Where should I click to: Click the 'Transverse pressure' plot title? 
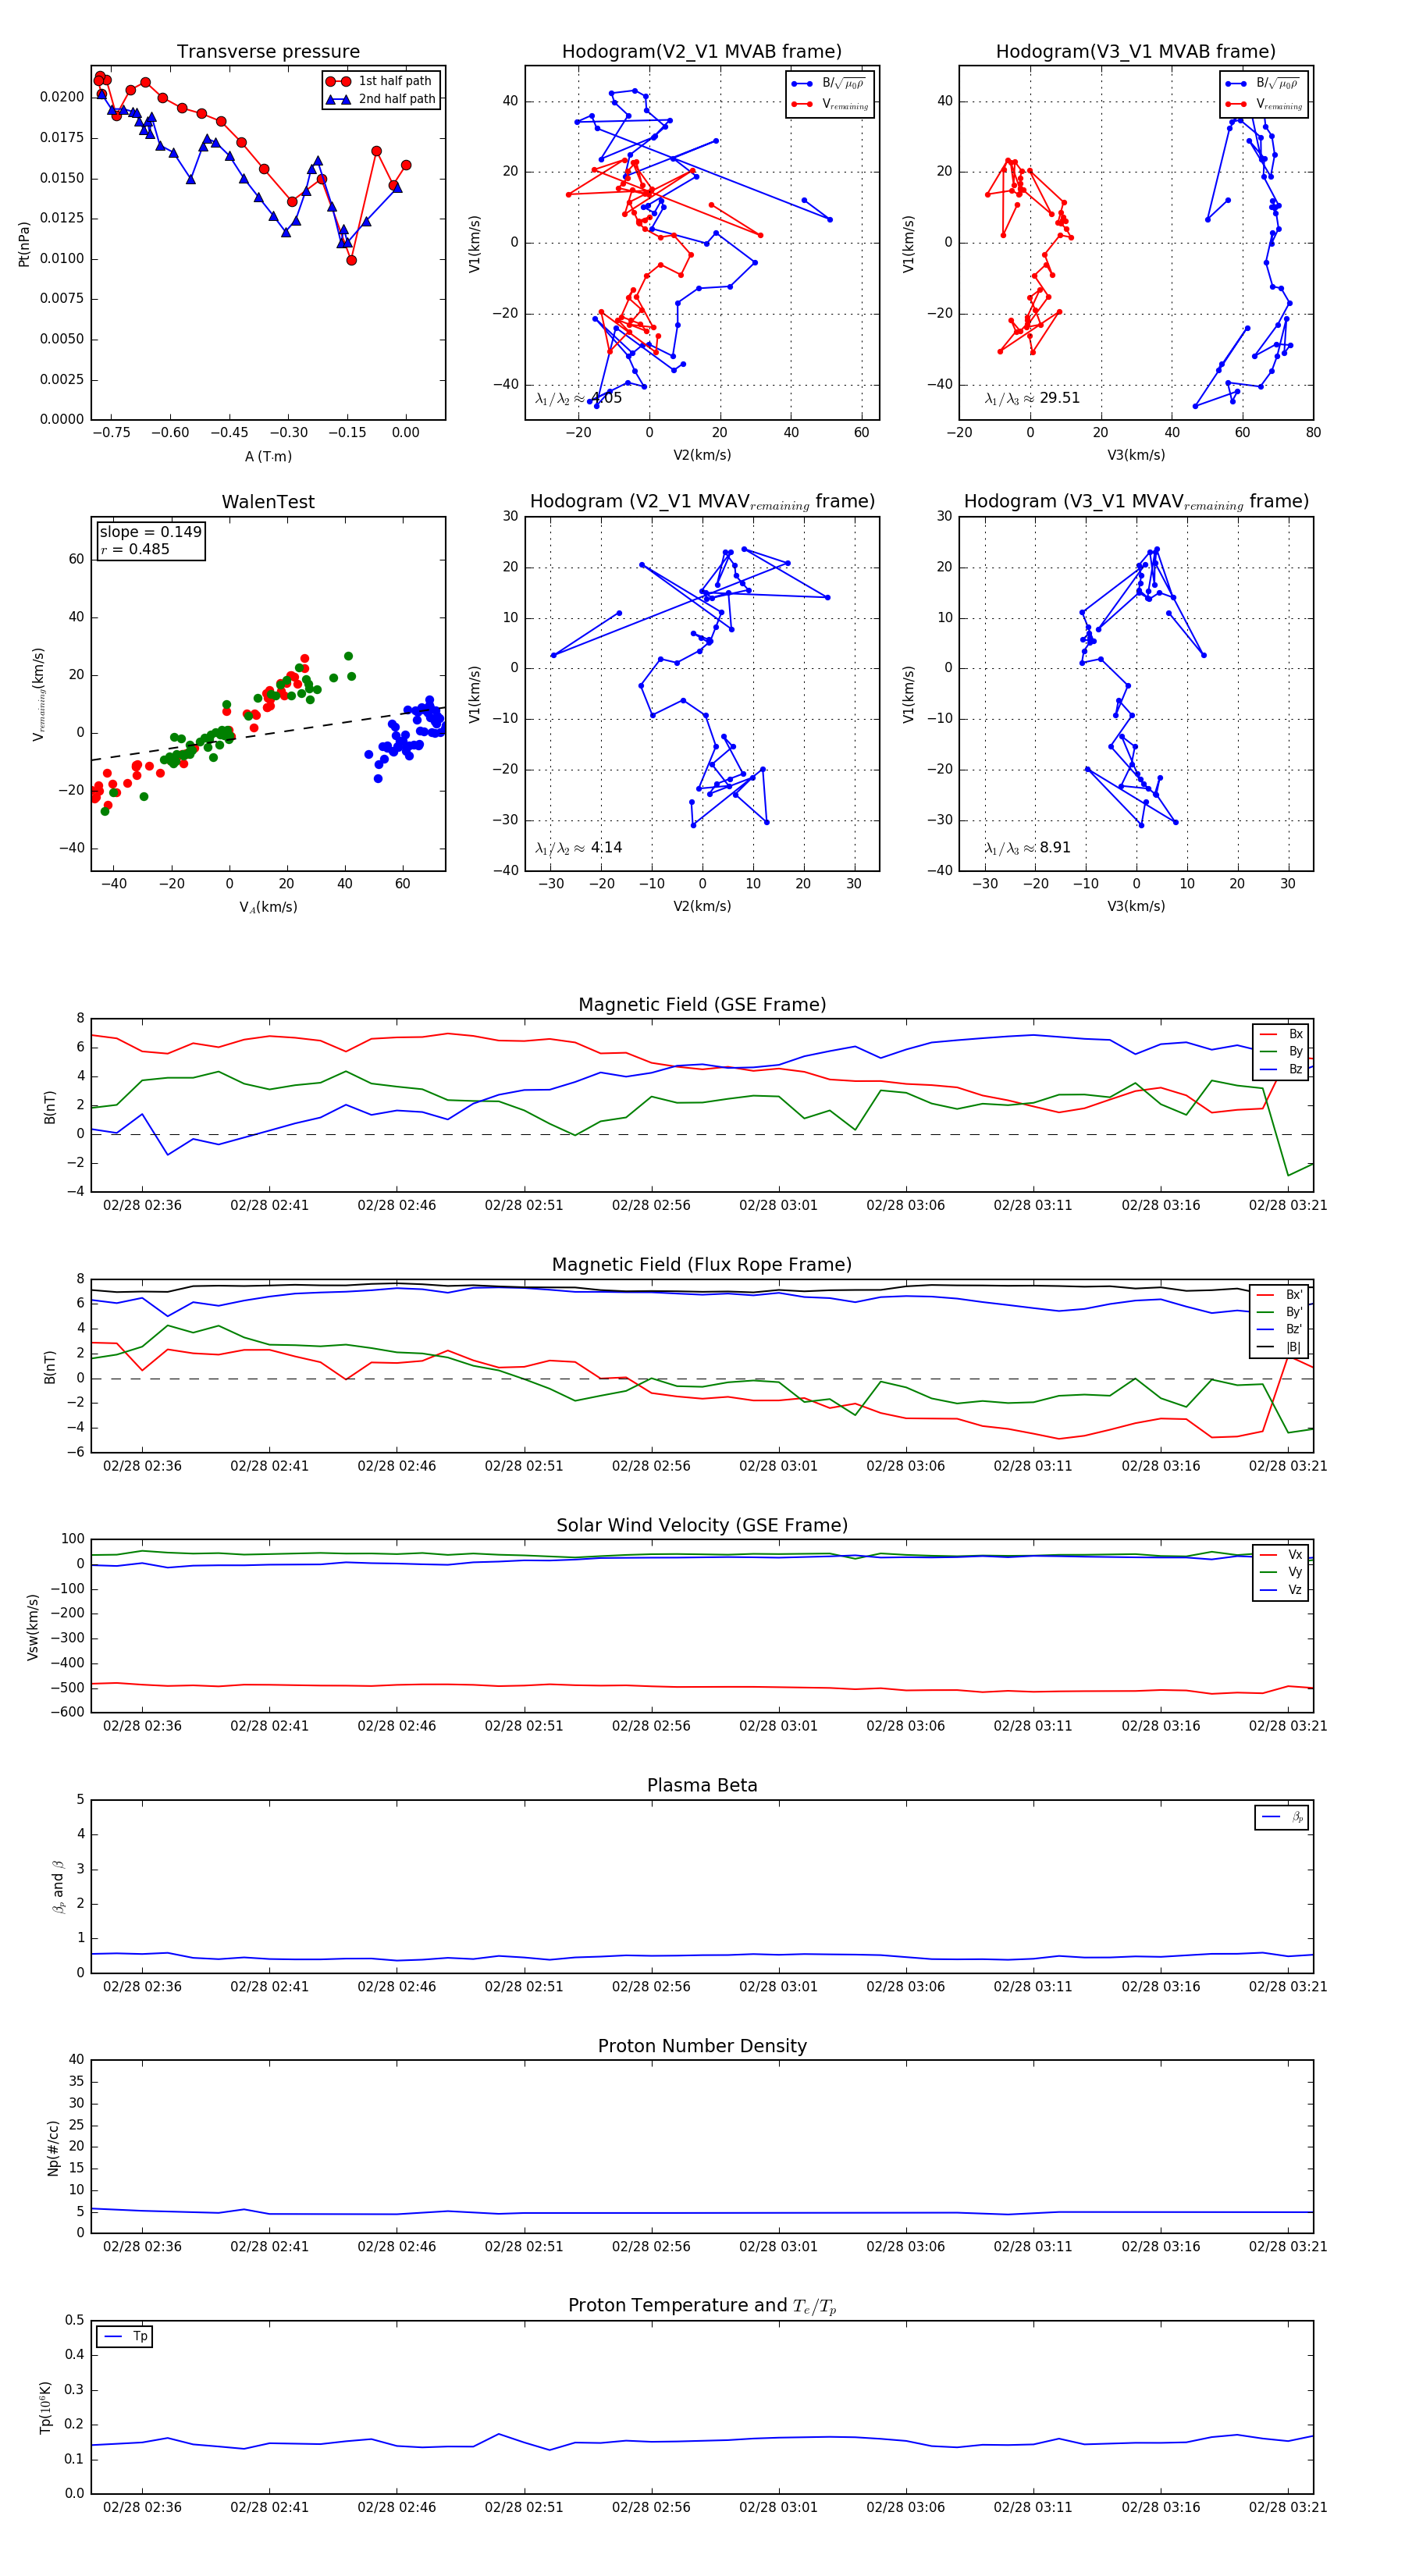coord(268,52)
